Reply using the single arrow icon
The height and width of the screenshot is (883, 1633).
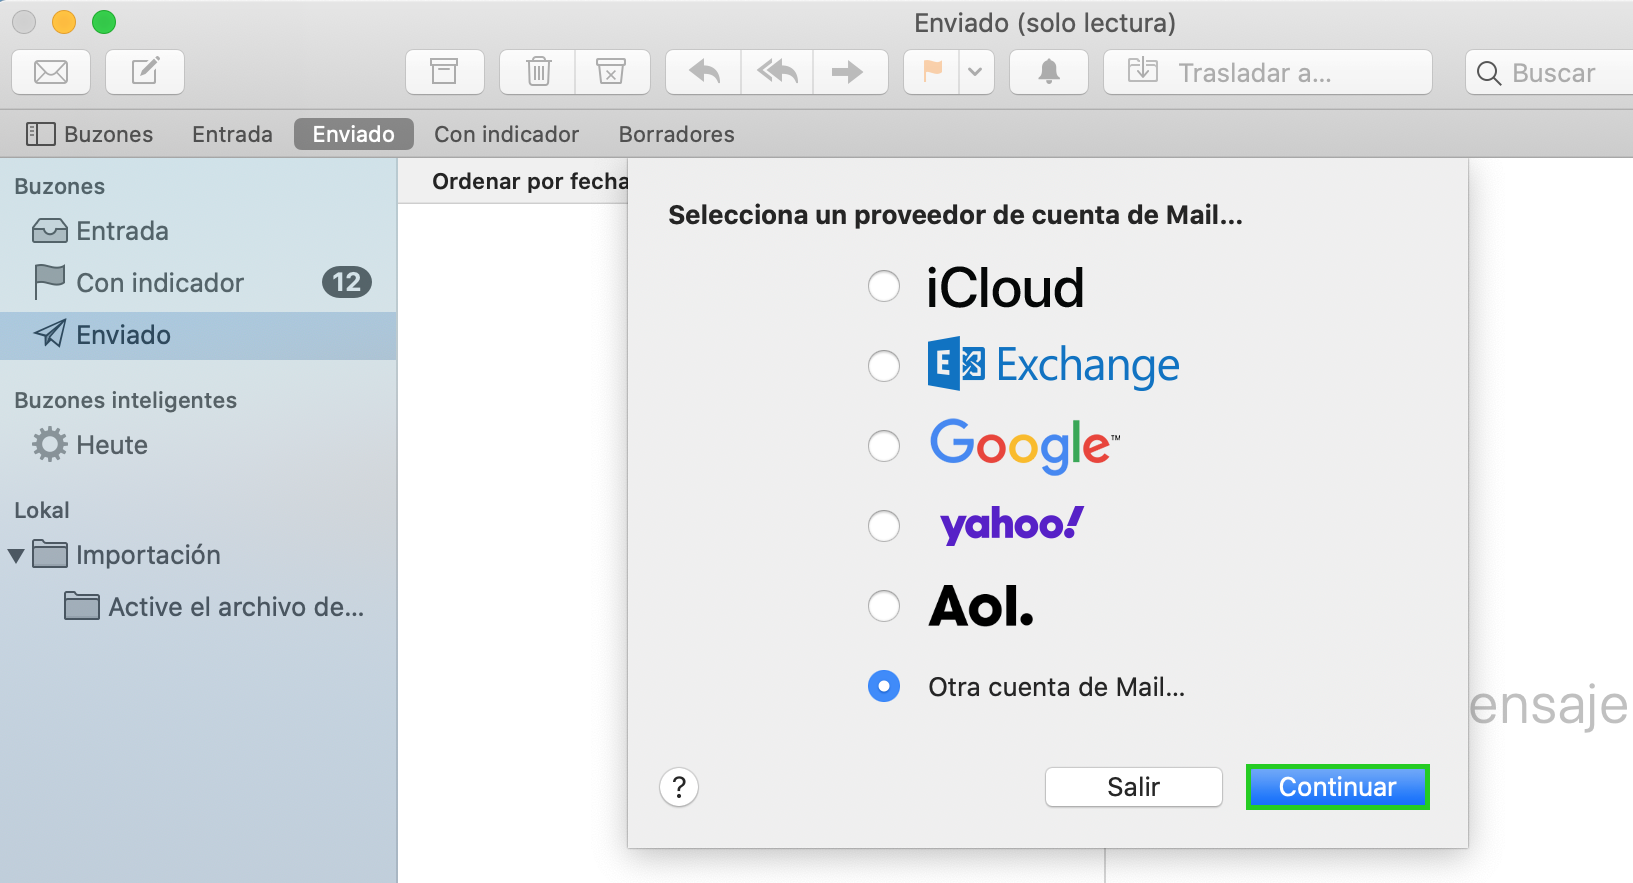[x=704, y=72]
